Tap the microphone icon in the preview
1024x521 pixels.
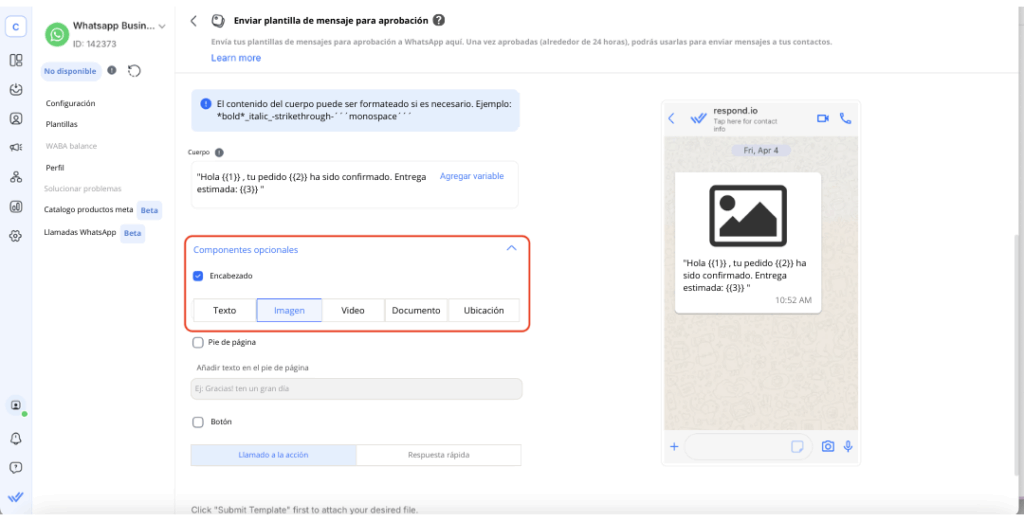(x=848, y=447)
